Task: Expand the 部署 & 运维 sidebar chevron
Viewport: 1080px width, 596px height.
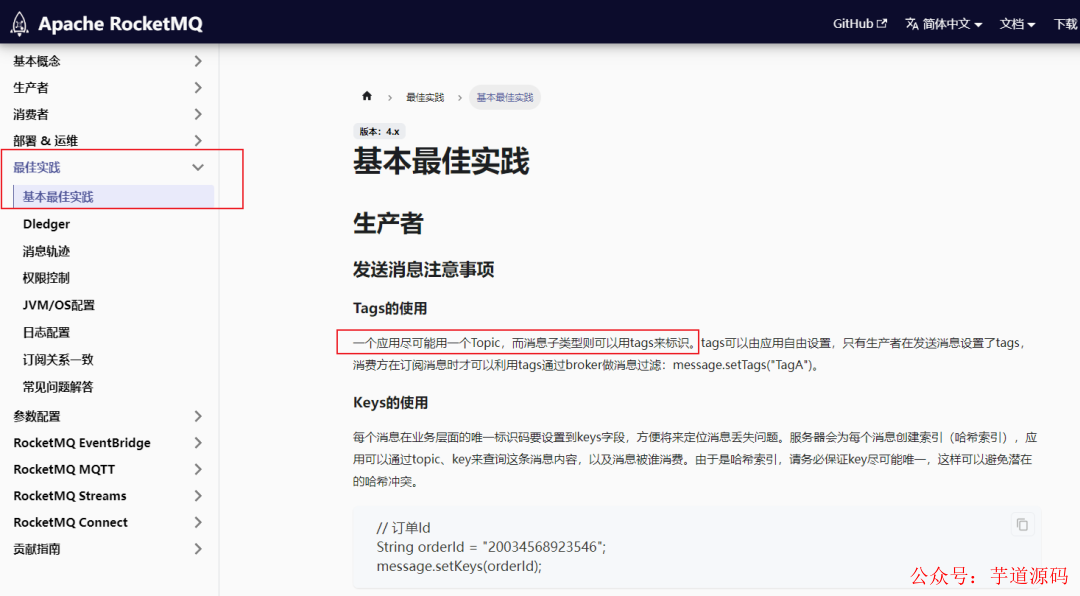Action: pos(198,141)
